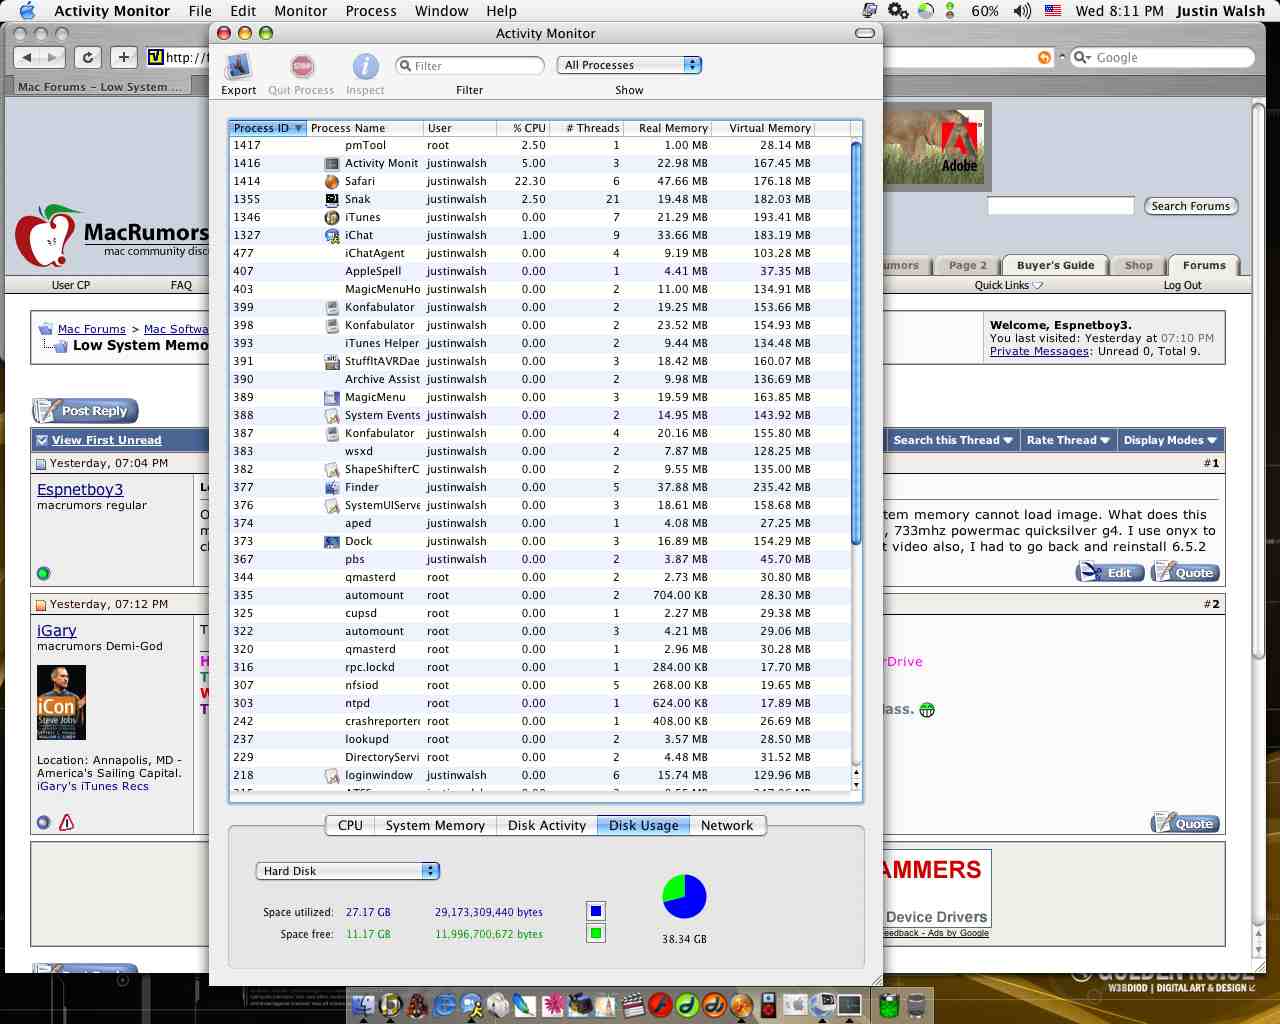Select the loginwindow process icon
Screen dimensions: 1280x1024
332,776
